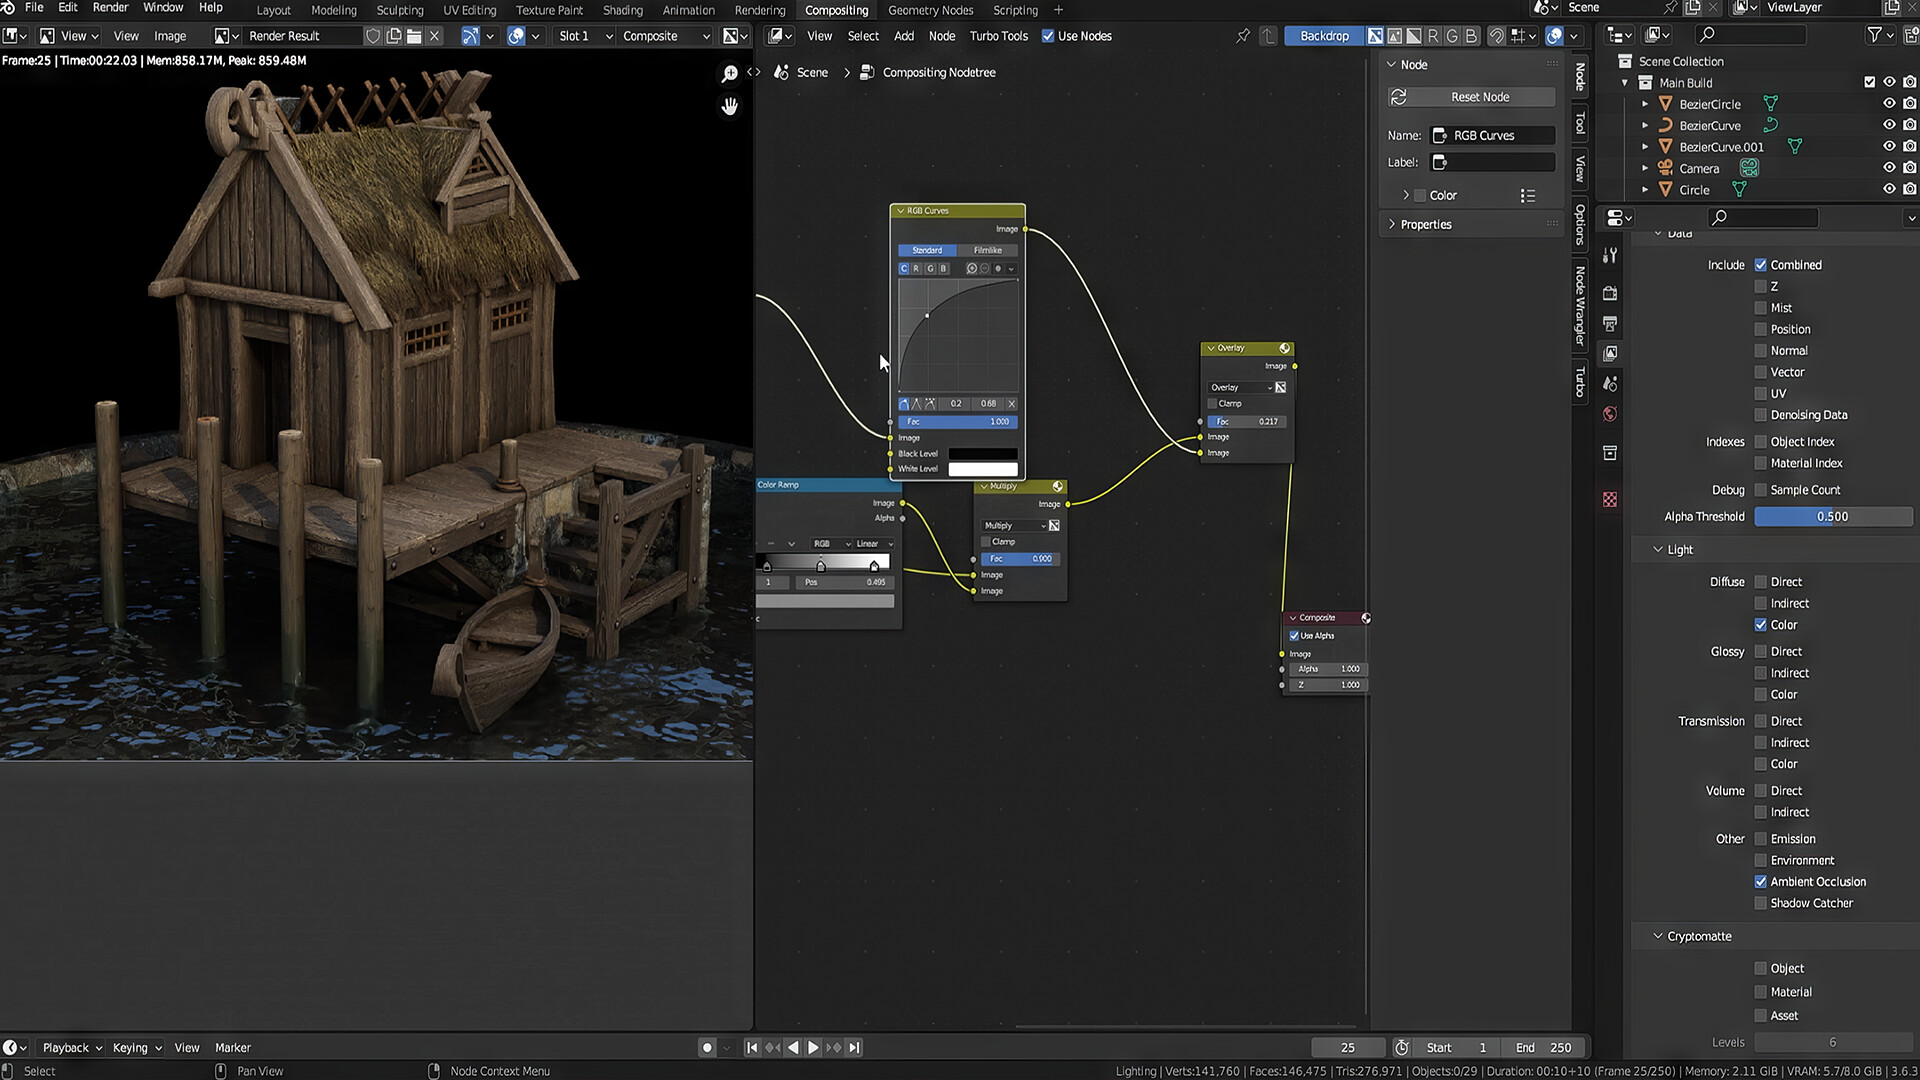Switch RGB Curves to Filmlike mode

988,250
